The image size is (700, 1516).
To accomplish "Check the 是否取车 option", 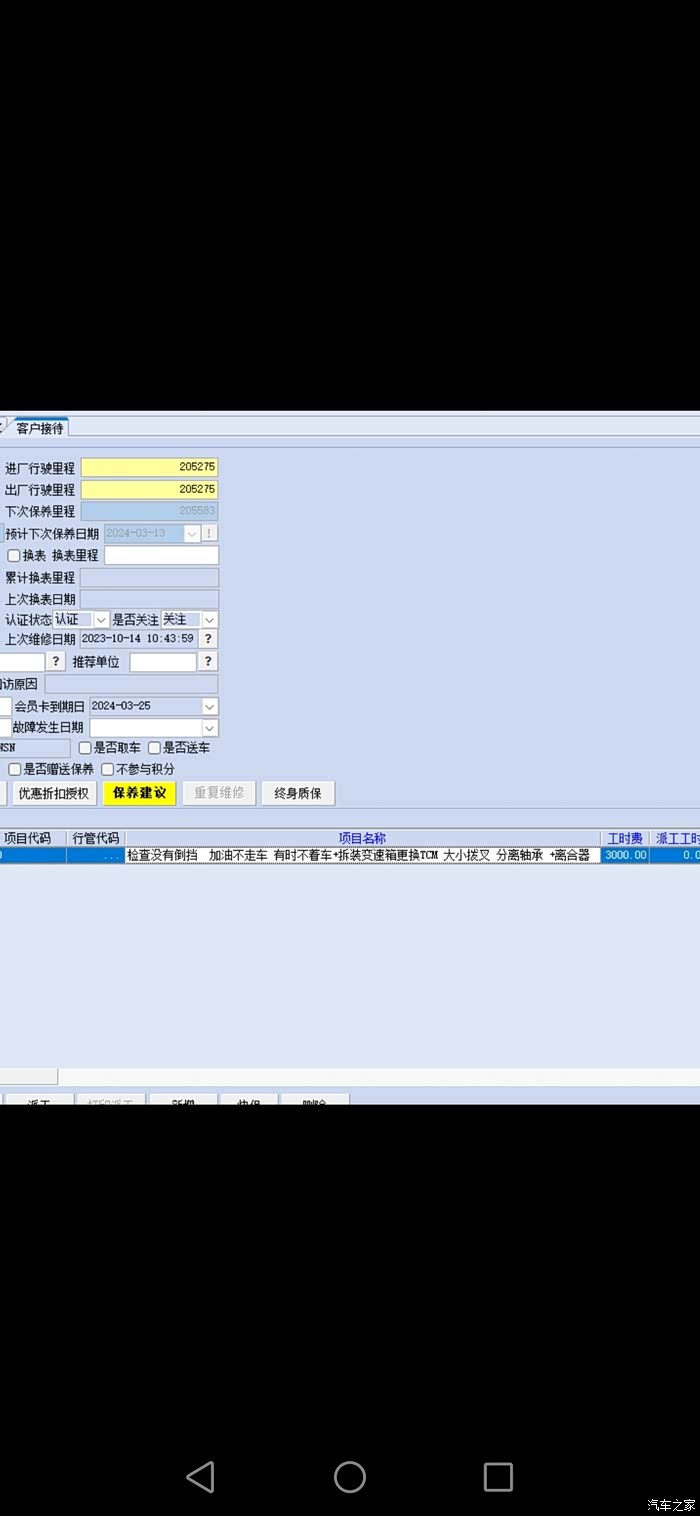I will [85, 748].
